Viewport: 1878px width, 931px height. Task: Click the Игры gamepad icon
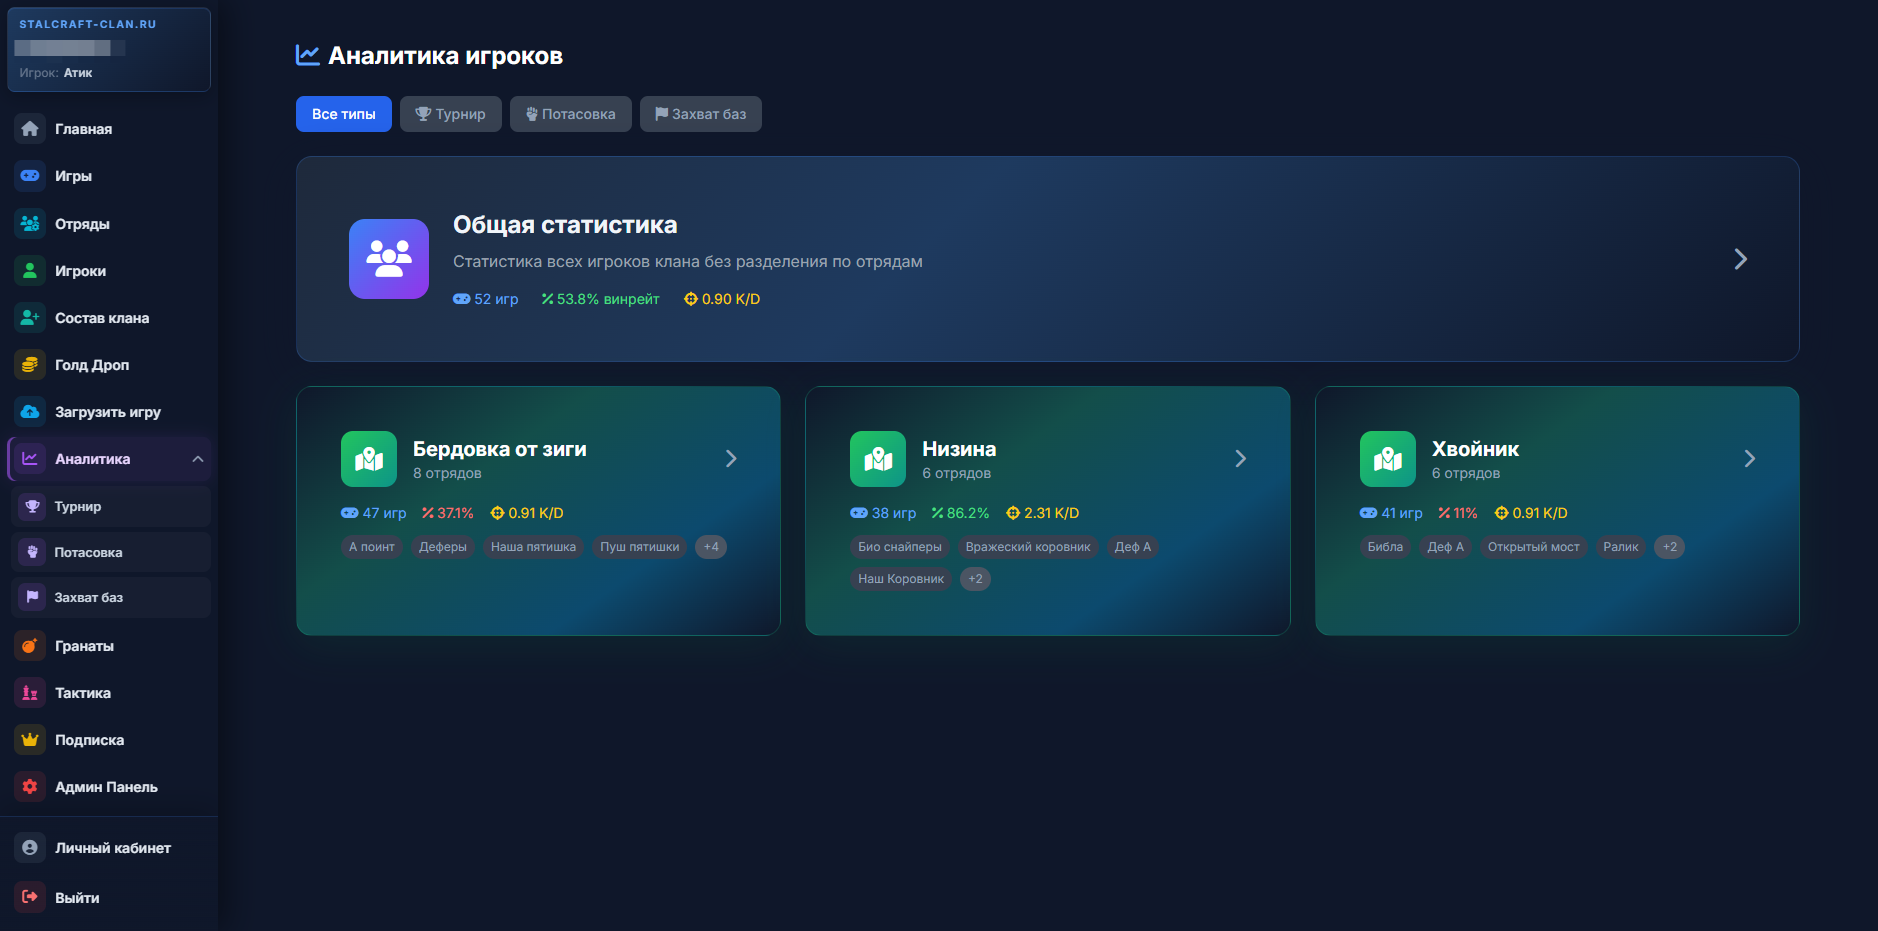pos(30,176)
